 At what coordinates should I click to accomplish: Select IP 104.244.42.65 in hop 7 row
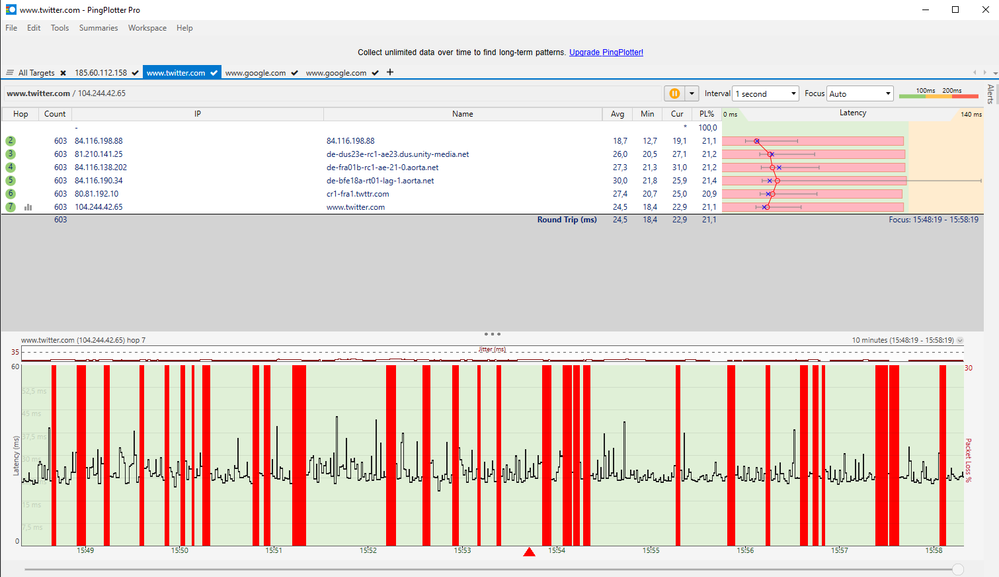tap(99, 207)
